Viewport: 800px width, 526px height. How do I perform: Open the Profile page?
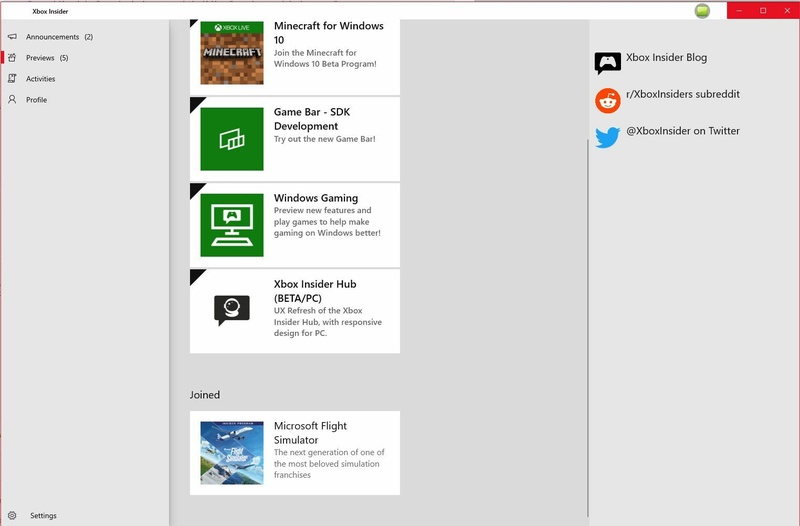[36, 99]
